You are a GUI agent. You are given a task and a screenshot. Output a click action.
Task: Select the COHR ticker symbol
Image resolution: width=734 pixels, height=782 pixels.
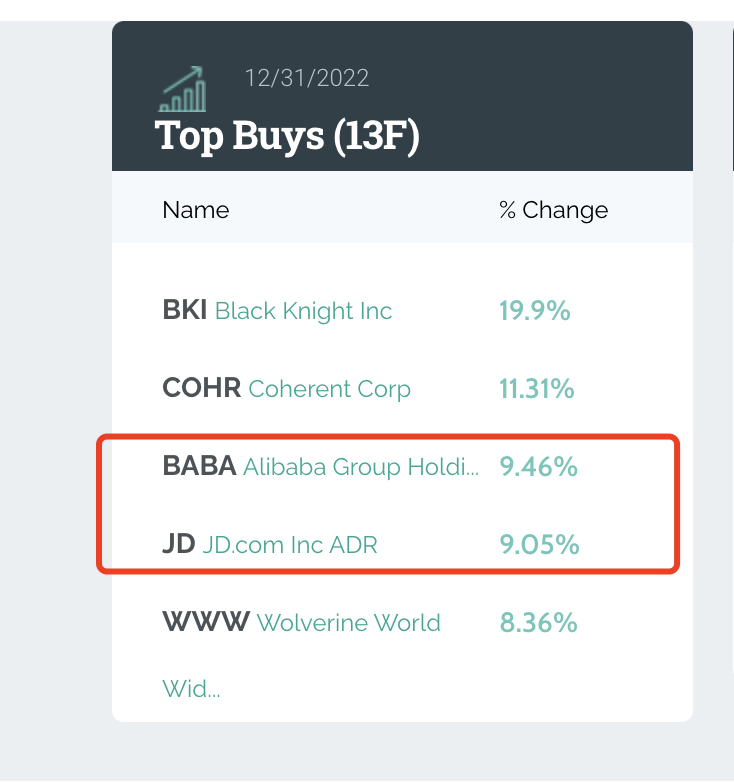click(201, 389)
